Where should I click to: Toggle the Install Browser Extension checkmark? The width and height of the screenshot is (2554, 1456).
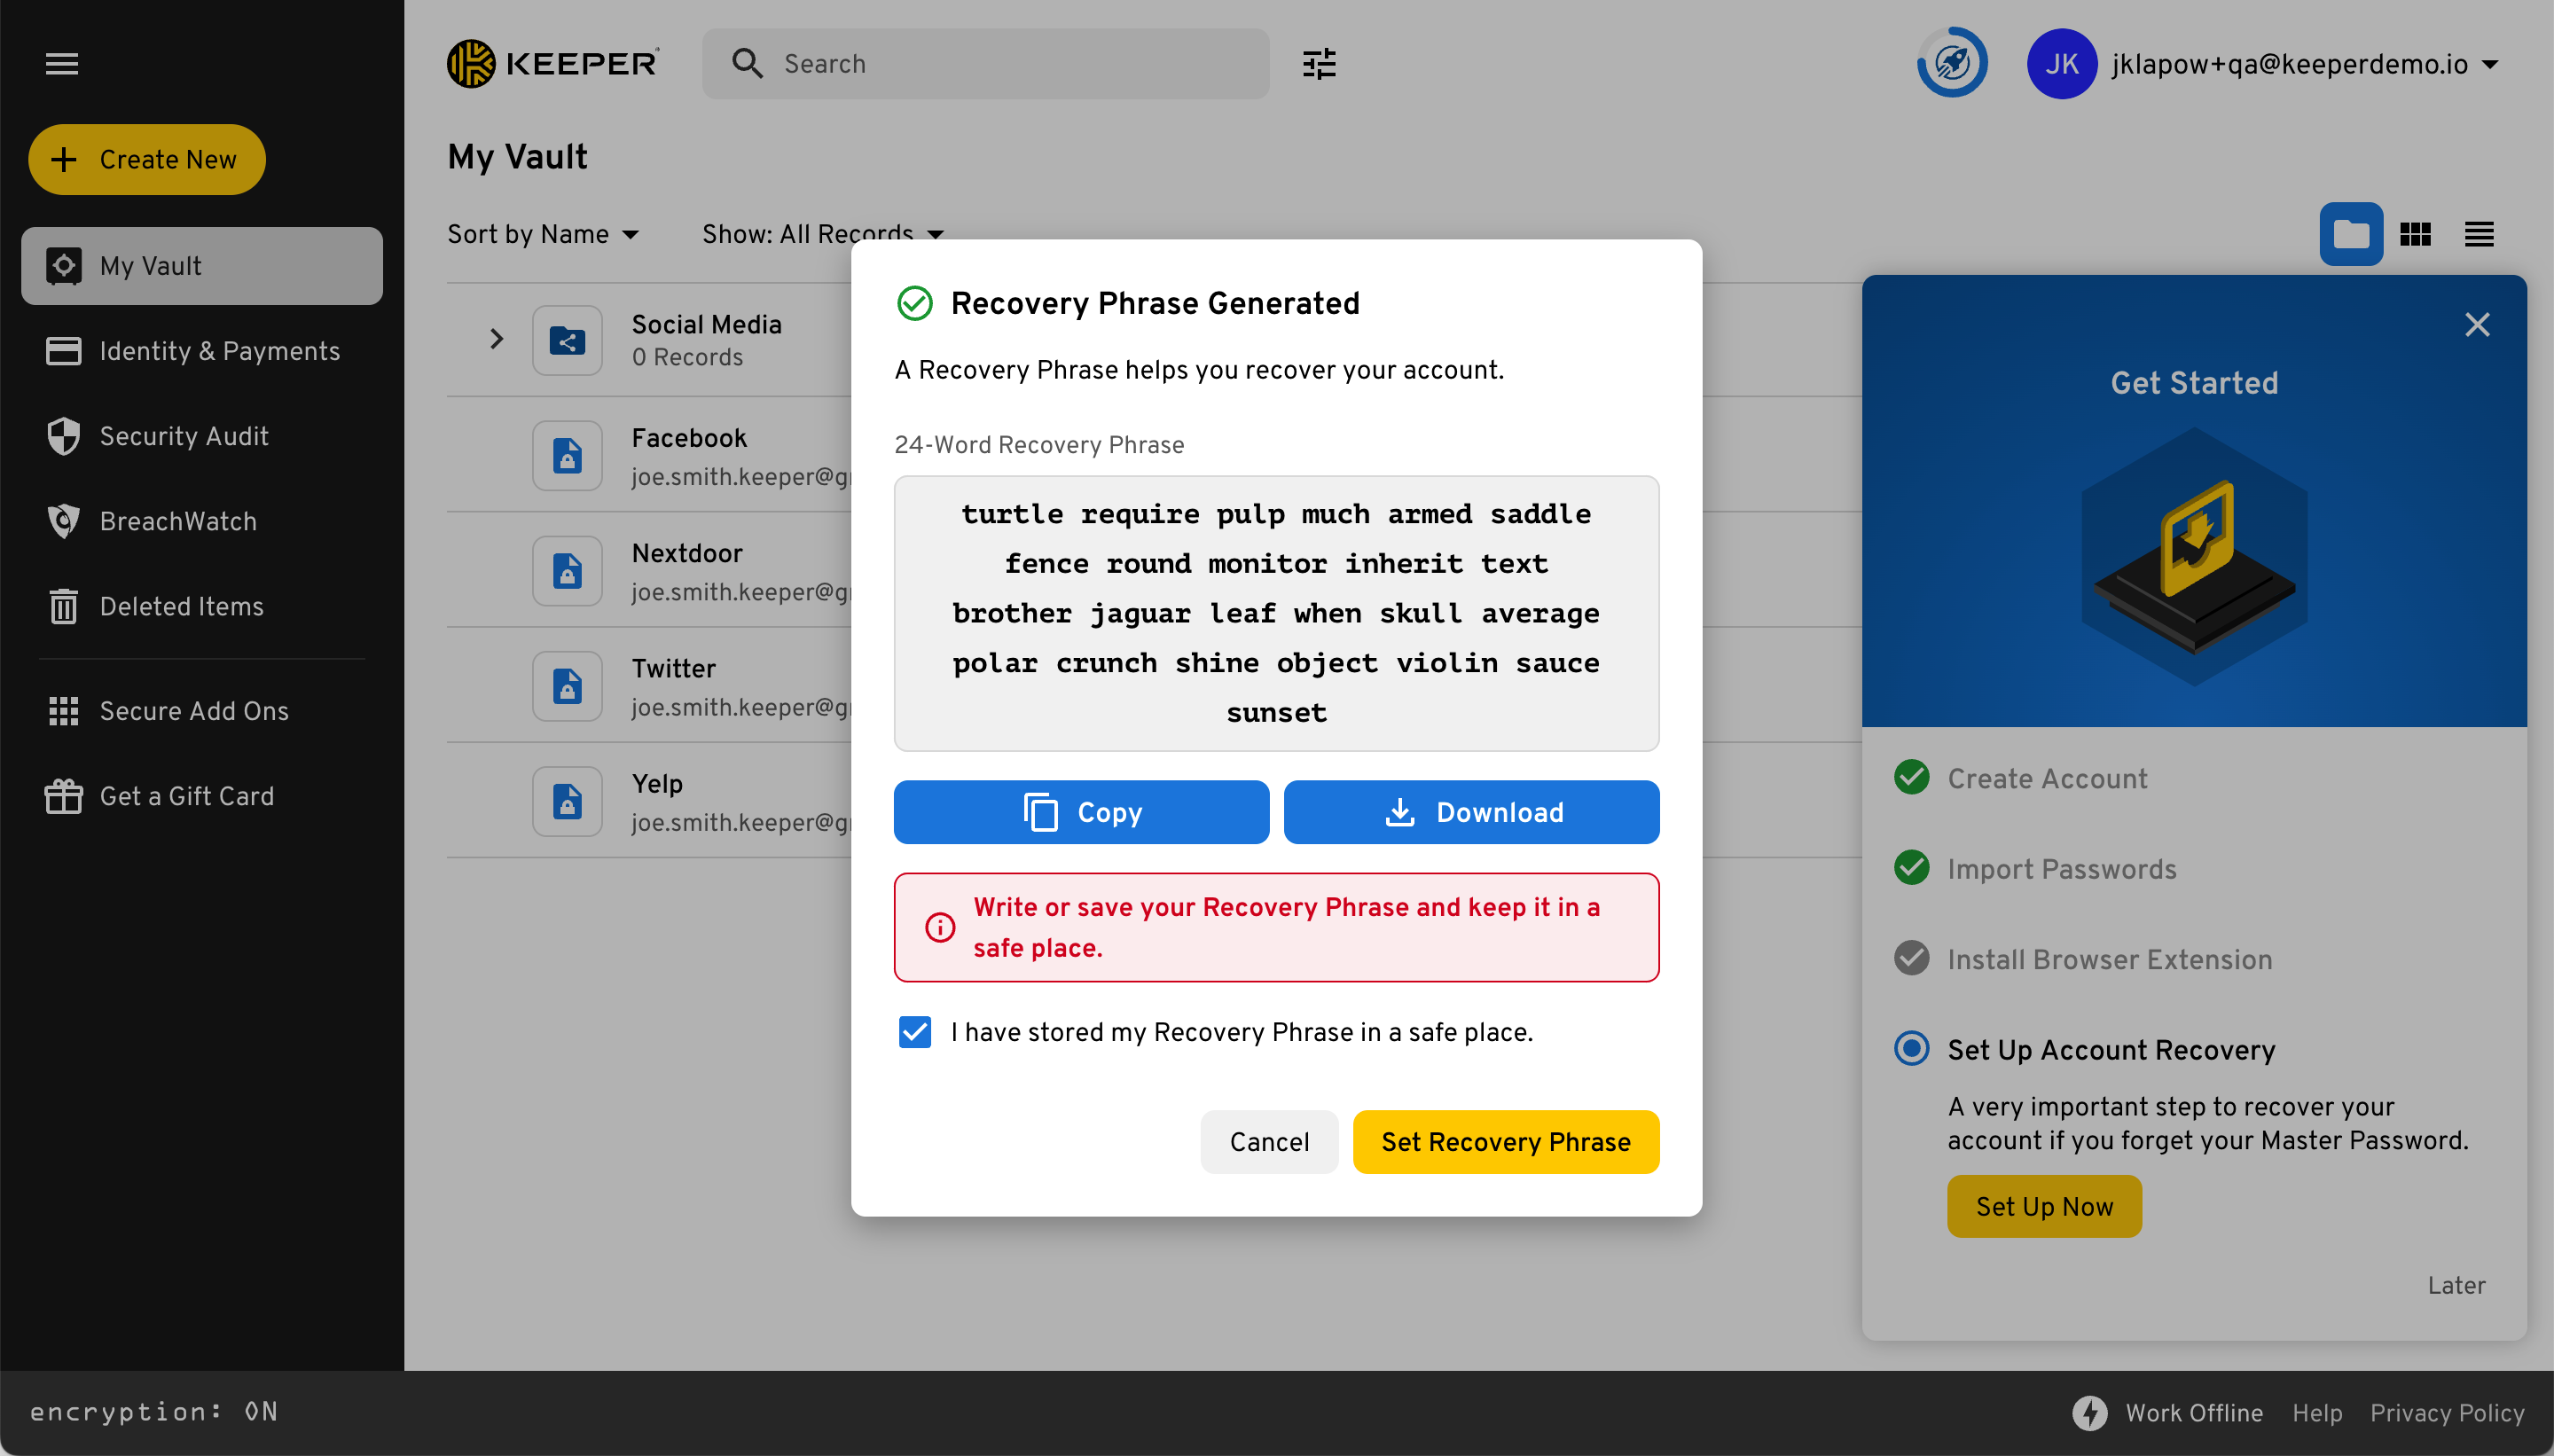click(x=1911, y=959)
